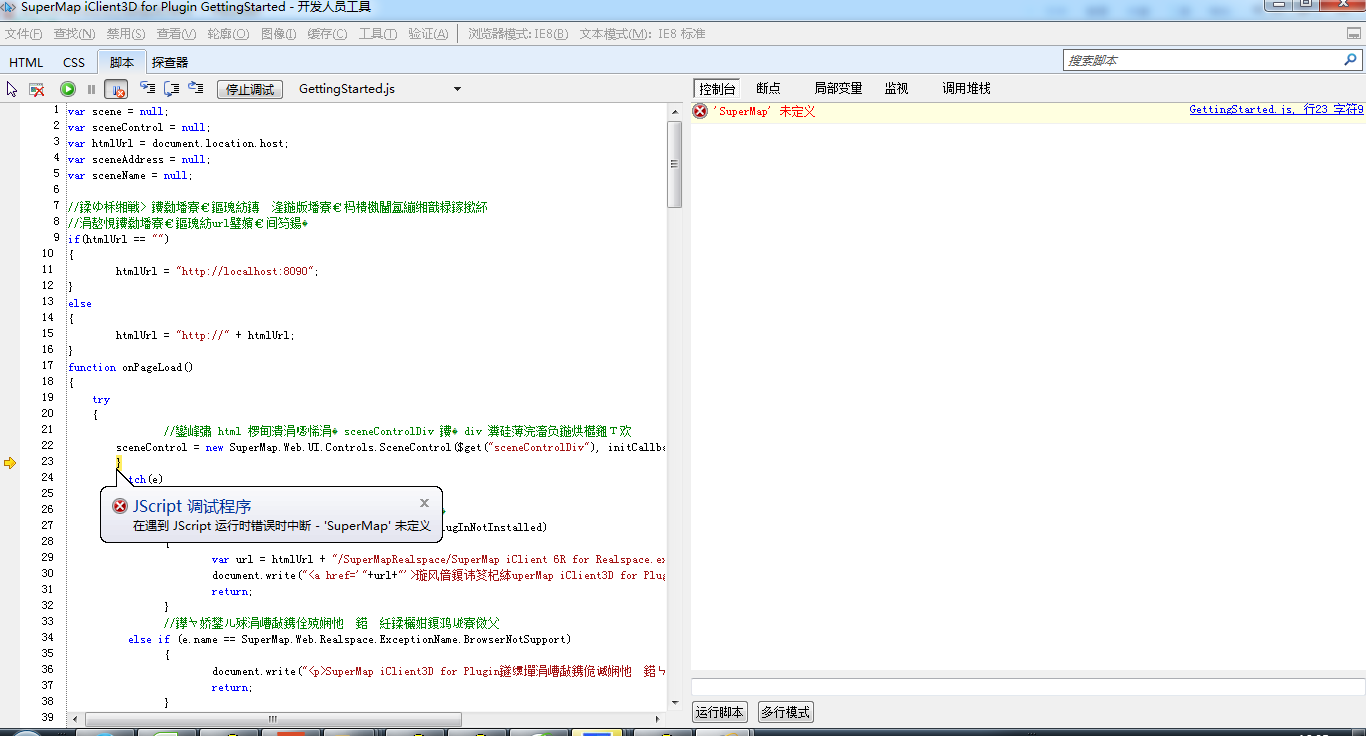Open 文本模式: IE8 标准 menu
Viewport: 1366px width, 736px height.
(642, 34)
